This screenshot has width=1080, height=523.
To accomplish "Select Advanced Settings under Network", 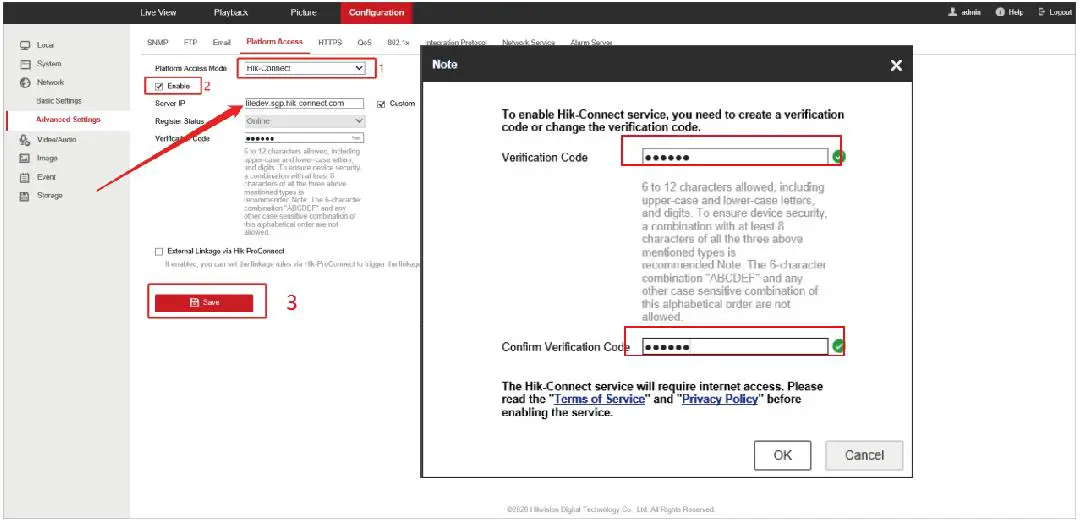I will point(68,120).
